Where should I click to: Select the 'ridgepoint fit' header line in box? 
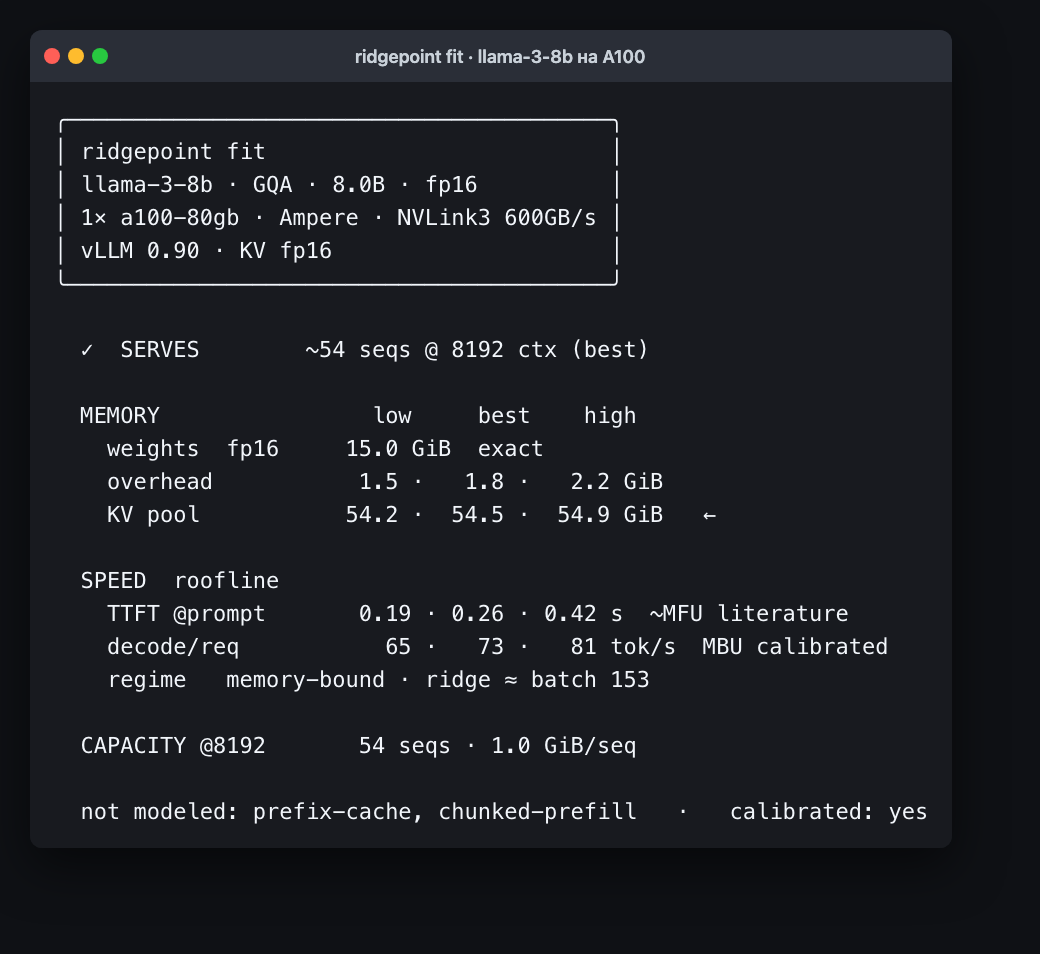click(173, 152)
